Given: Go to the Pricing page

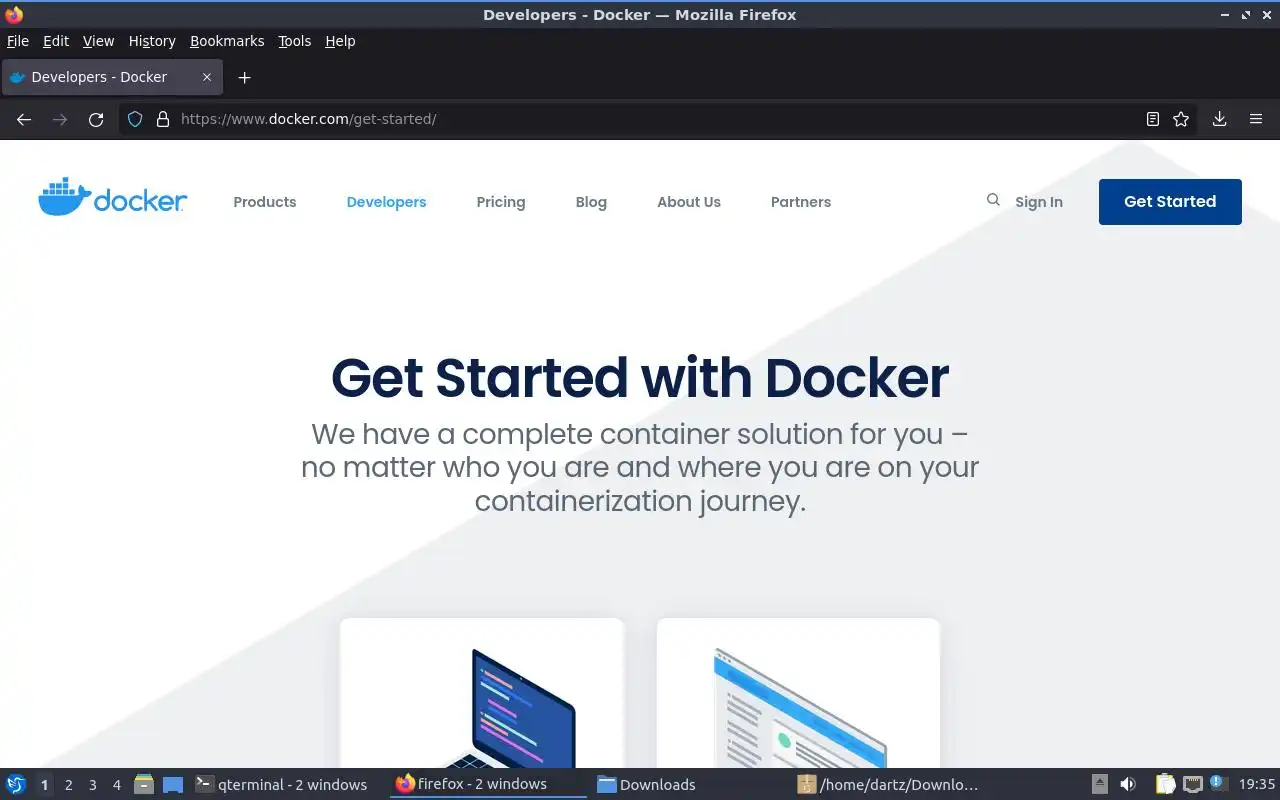Looking at the screenshot, I should (501, 202).
